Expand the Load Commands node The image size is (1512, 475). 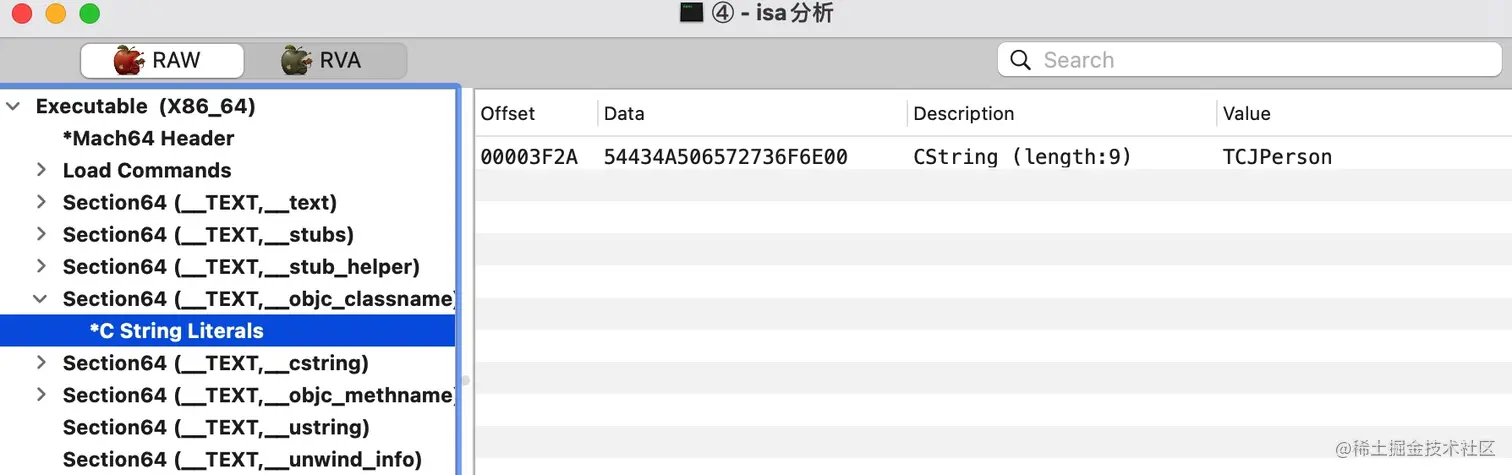tap(41, 170)
